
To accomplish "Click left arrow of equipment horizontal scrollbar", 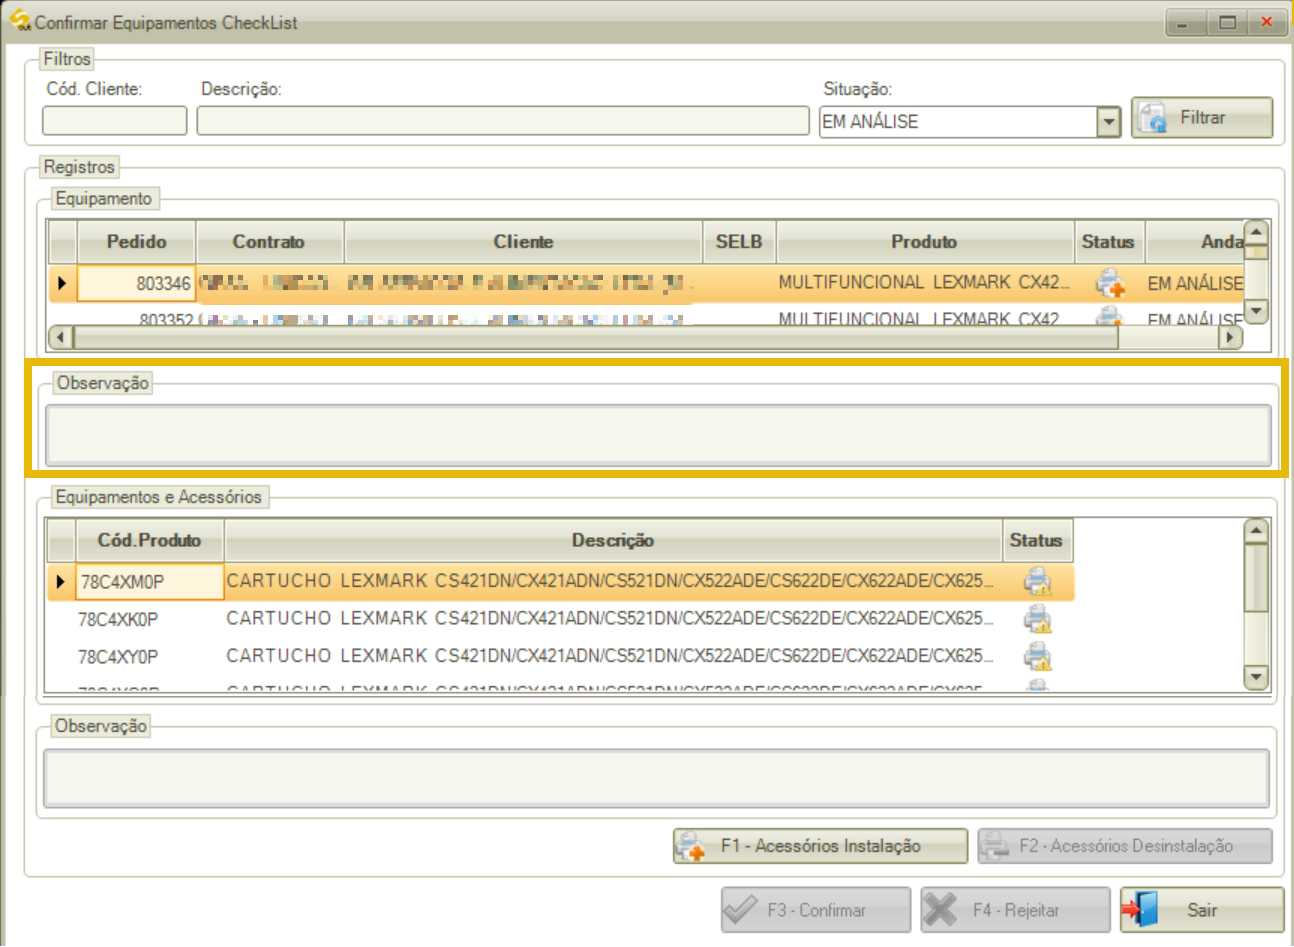I will (61, 338).
